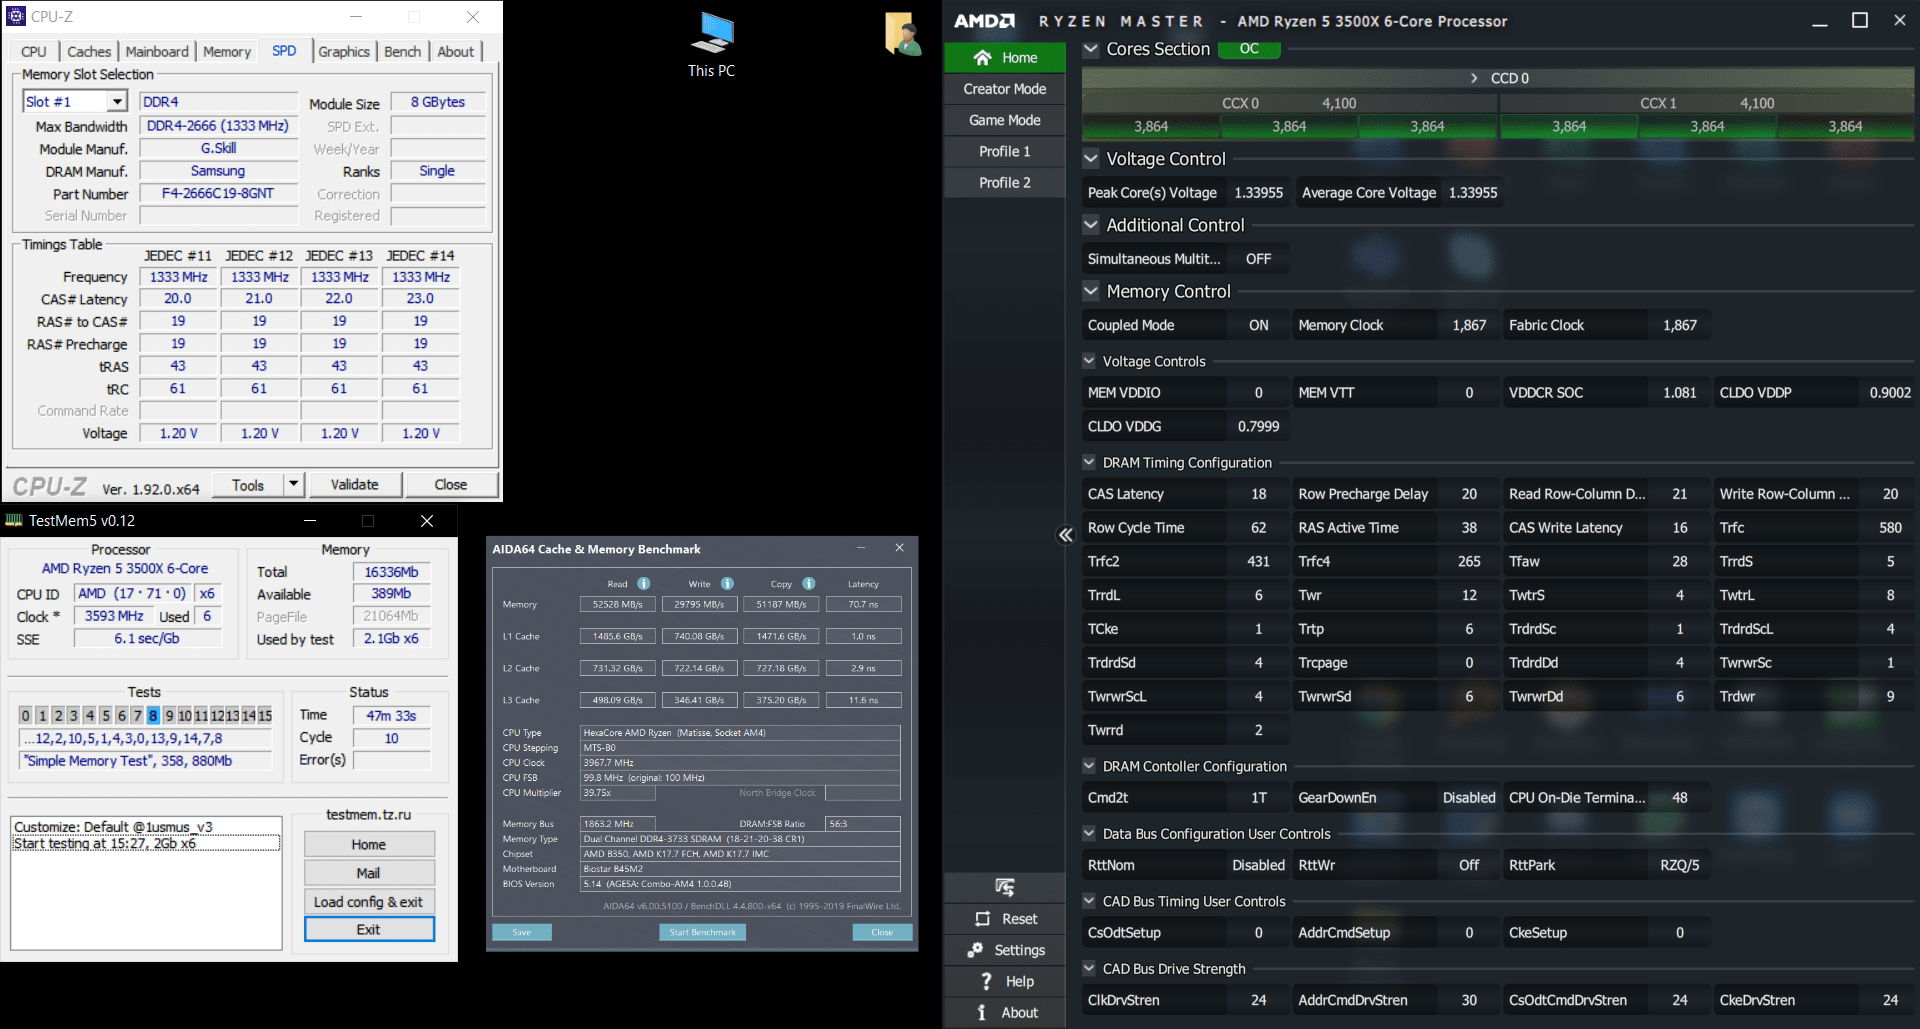Screen dimensions: 1920x1029
Task: Open the user folder desktop icon
Action: click(x=902, y=34)
